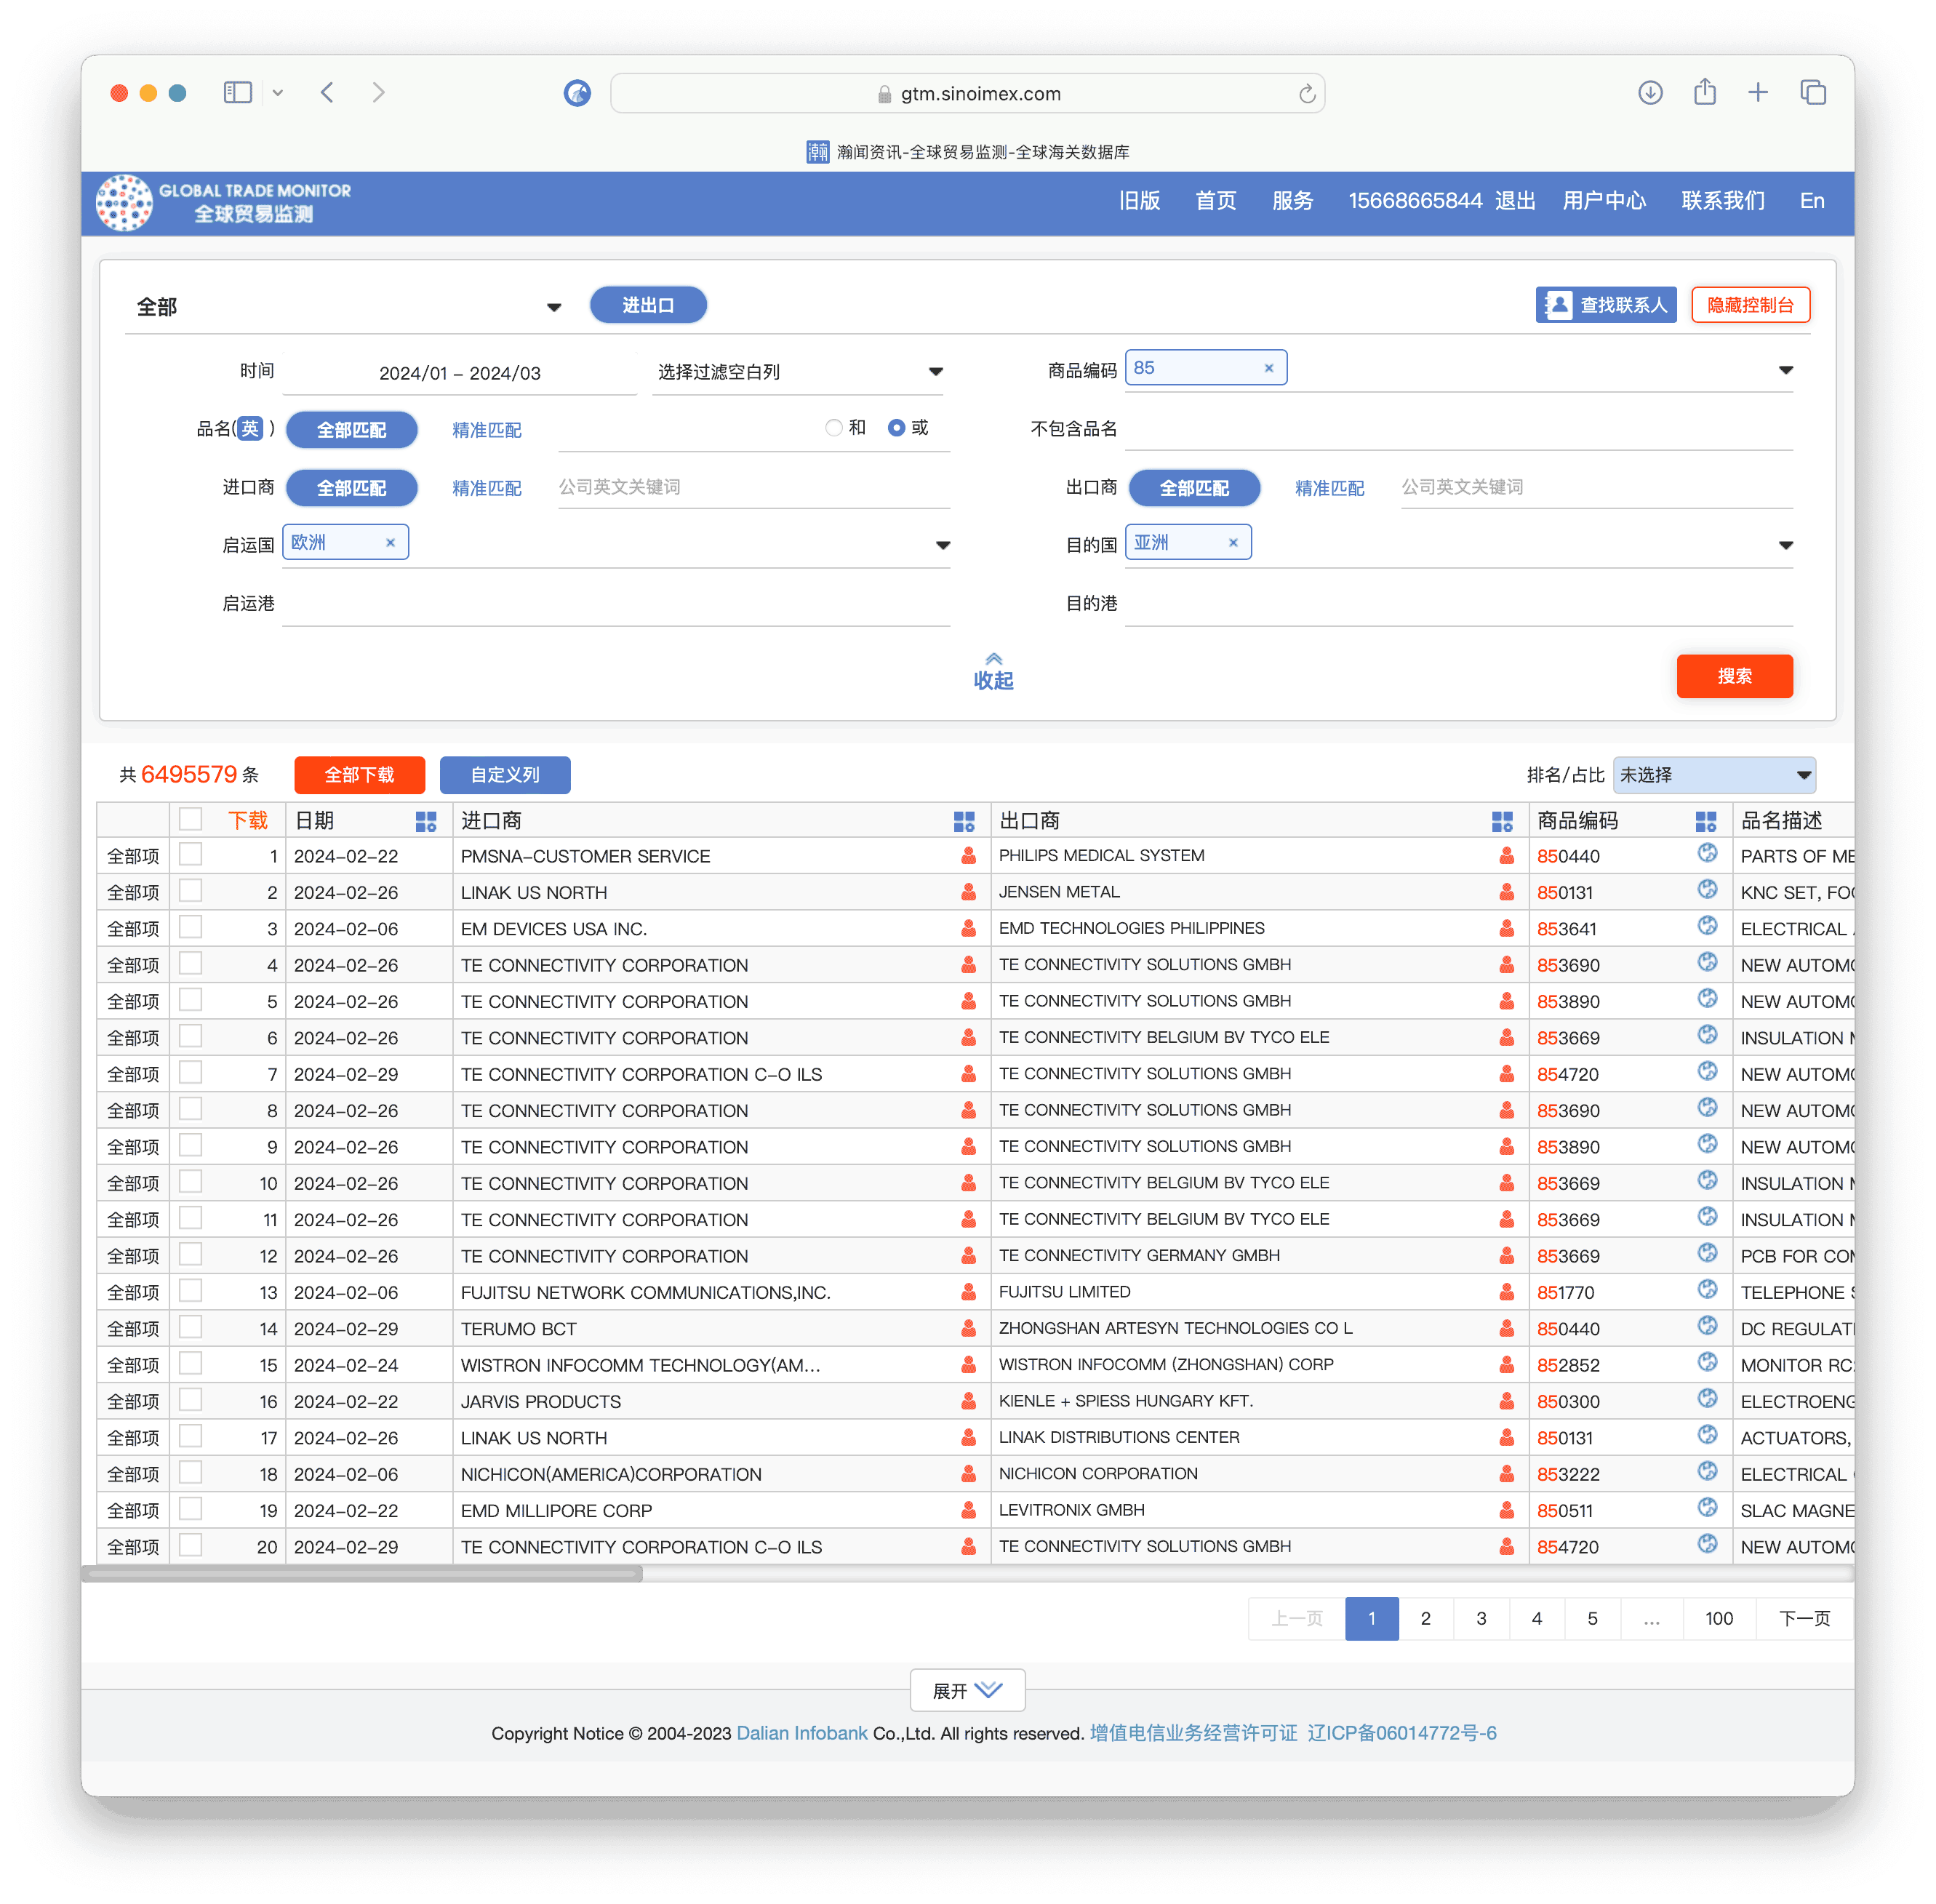Go to 首页 in the navigation
The height and width of the screenshot is (1904, 1936).
[x=1215, y=201]
